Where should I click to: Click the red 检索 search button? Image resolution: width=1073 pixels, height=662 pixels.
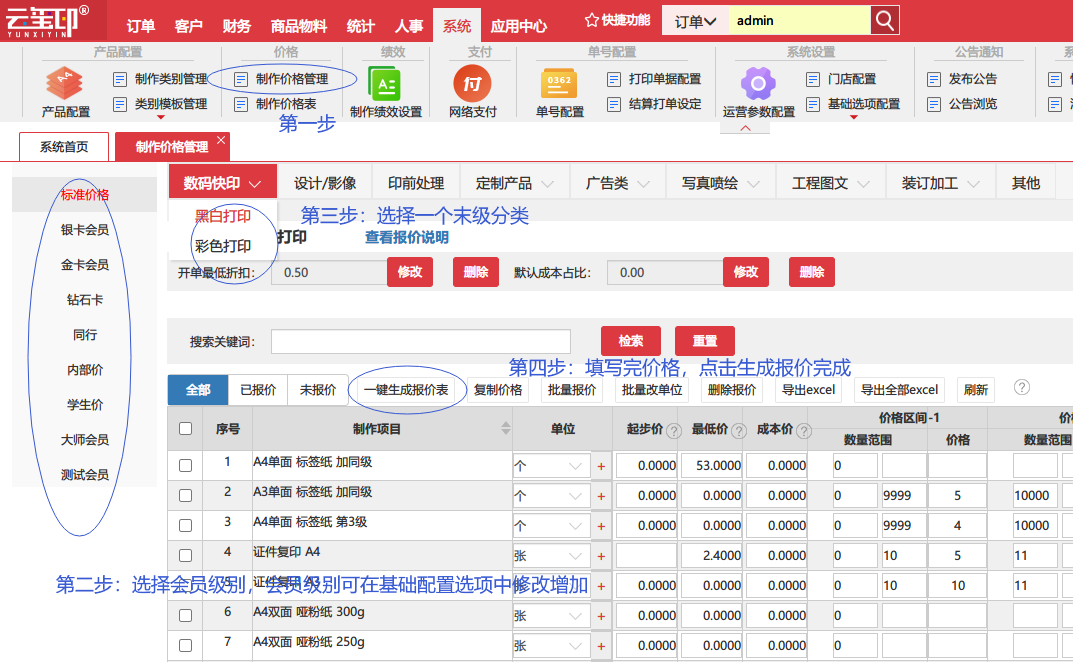coord(630,340)
